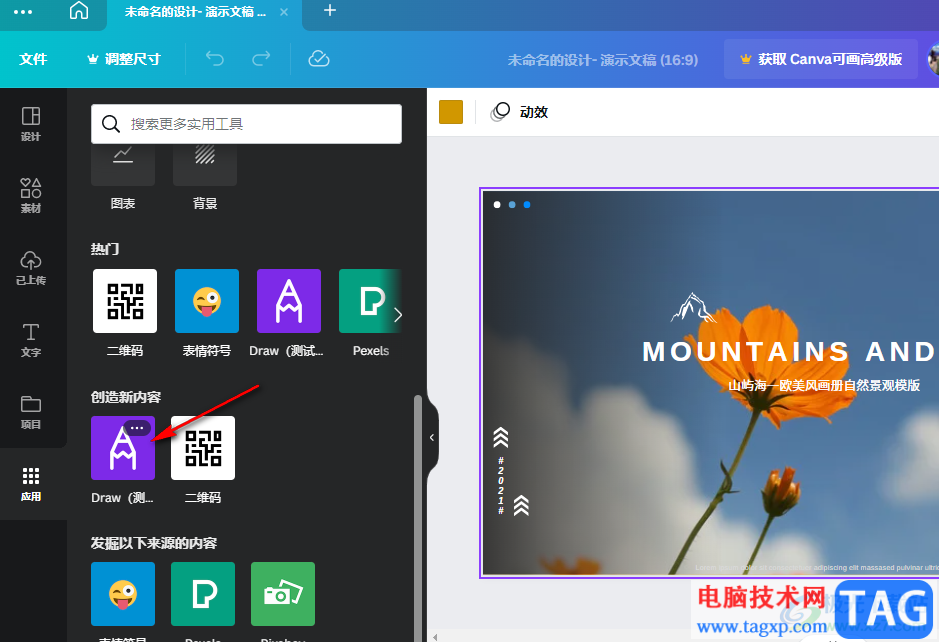
Task: Open the 设计 sidebar panel
Action: click(31, 124)
